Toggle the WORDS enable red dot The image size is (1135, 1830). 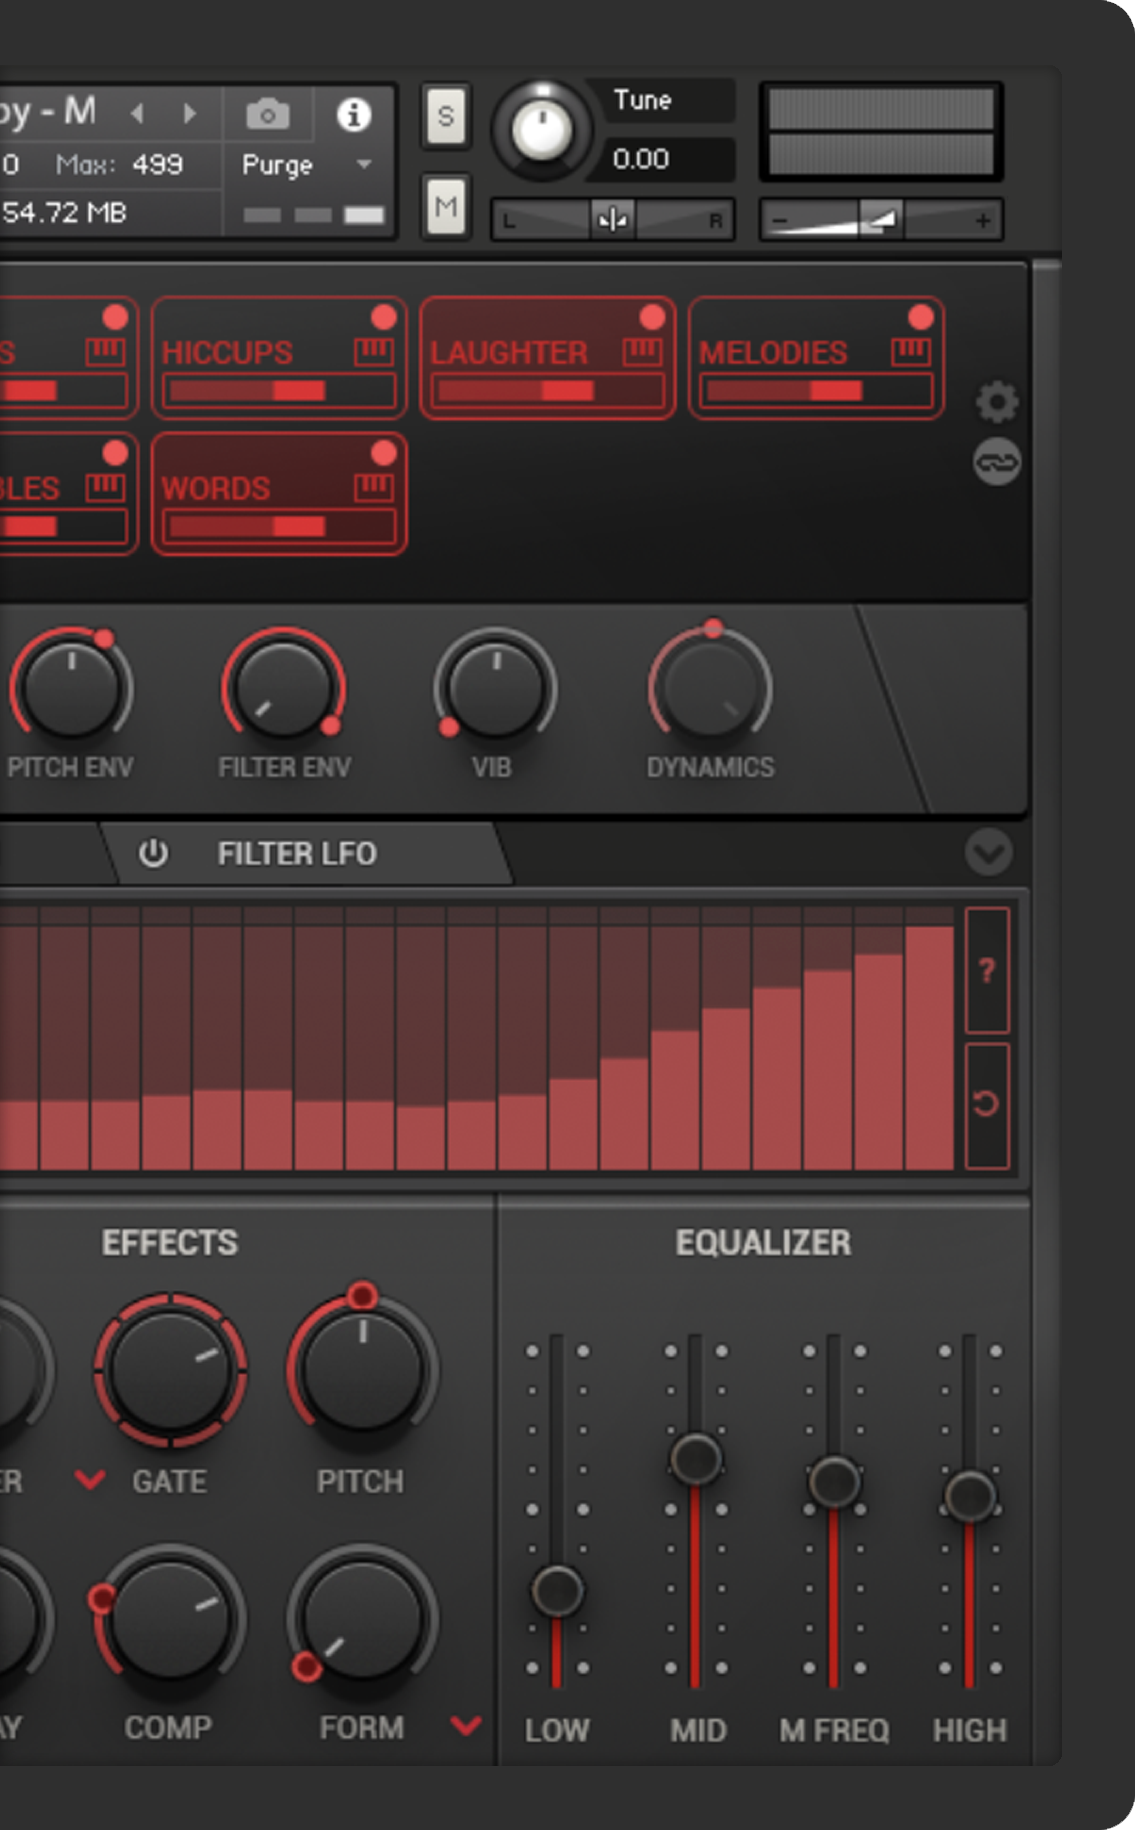tap(383, 454)
